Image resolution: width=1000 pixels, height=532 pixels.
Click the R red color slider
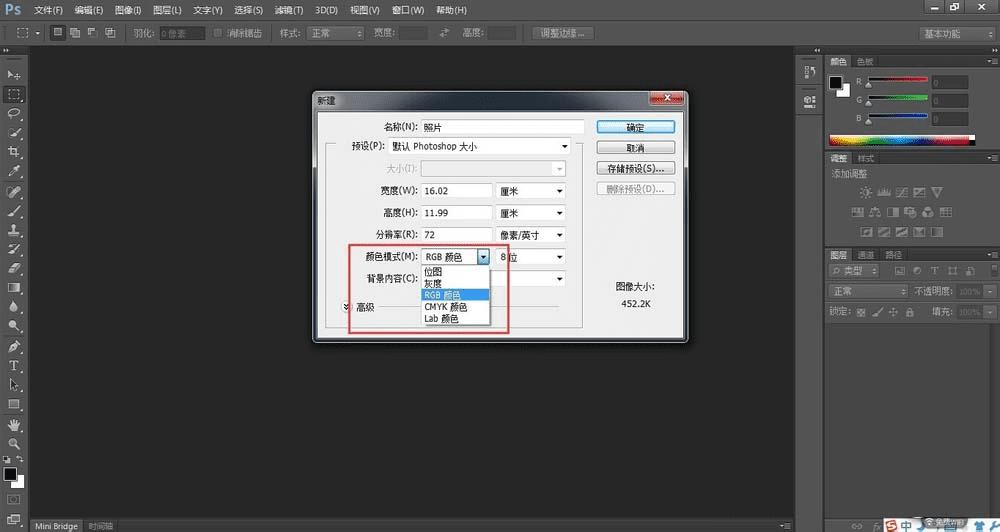click(897, 81)
